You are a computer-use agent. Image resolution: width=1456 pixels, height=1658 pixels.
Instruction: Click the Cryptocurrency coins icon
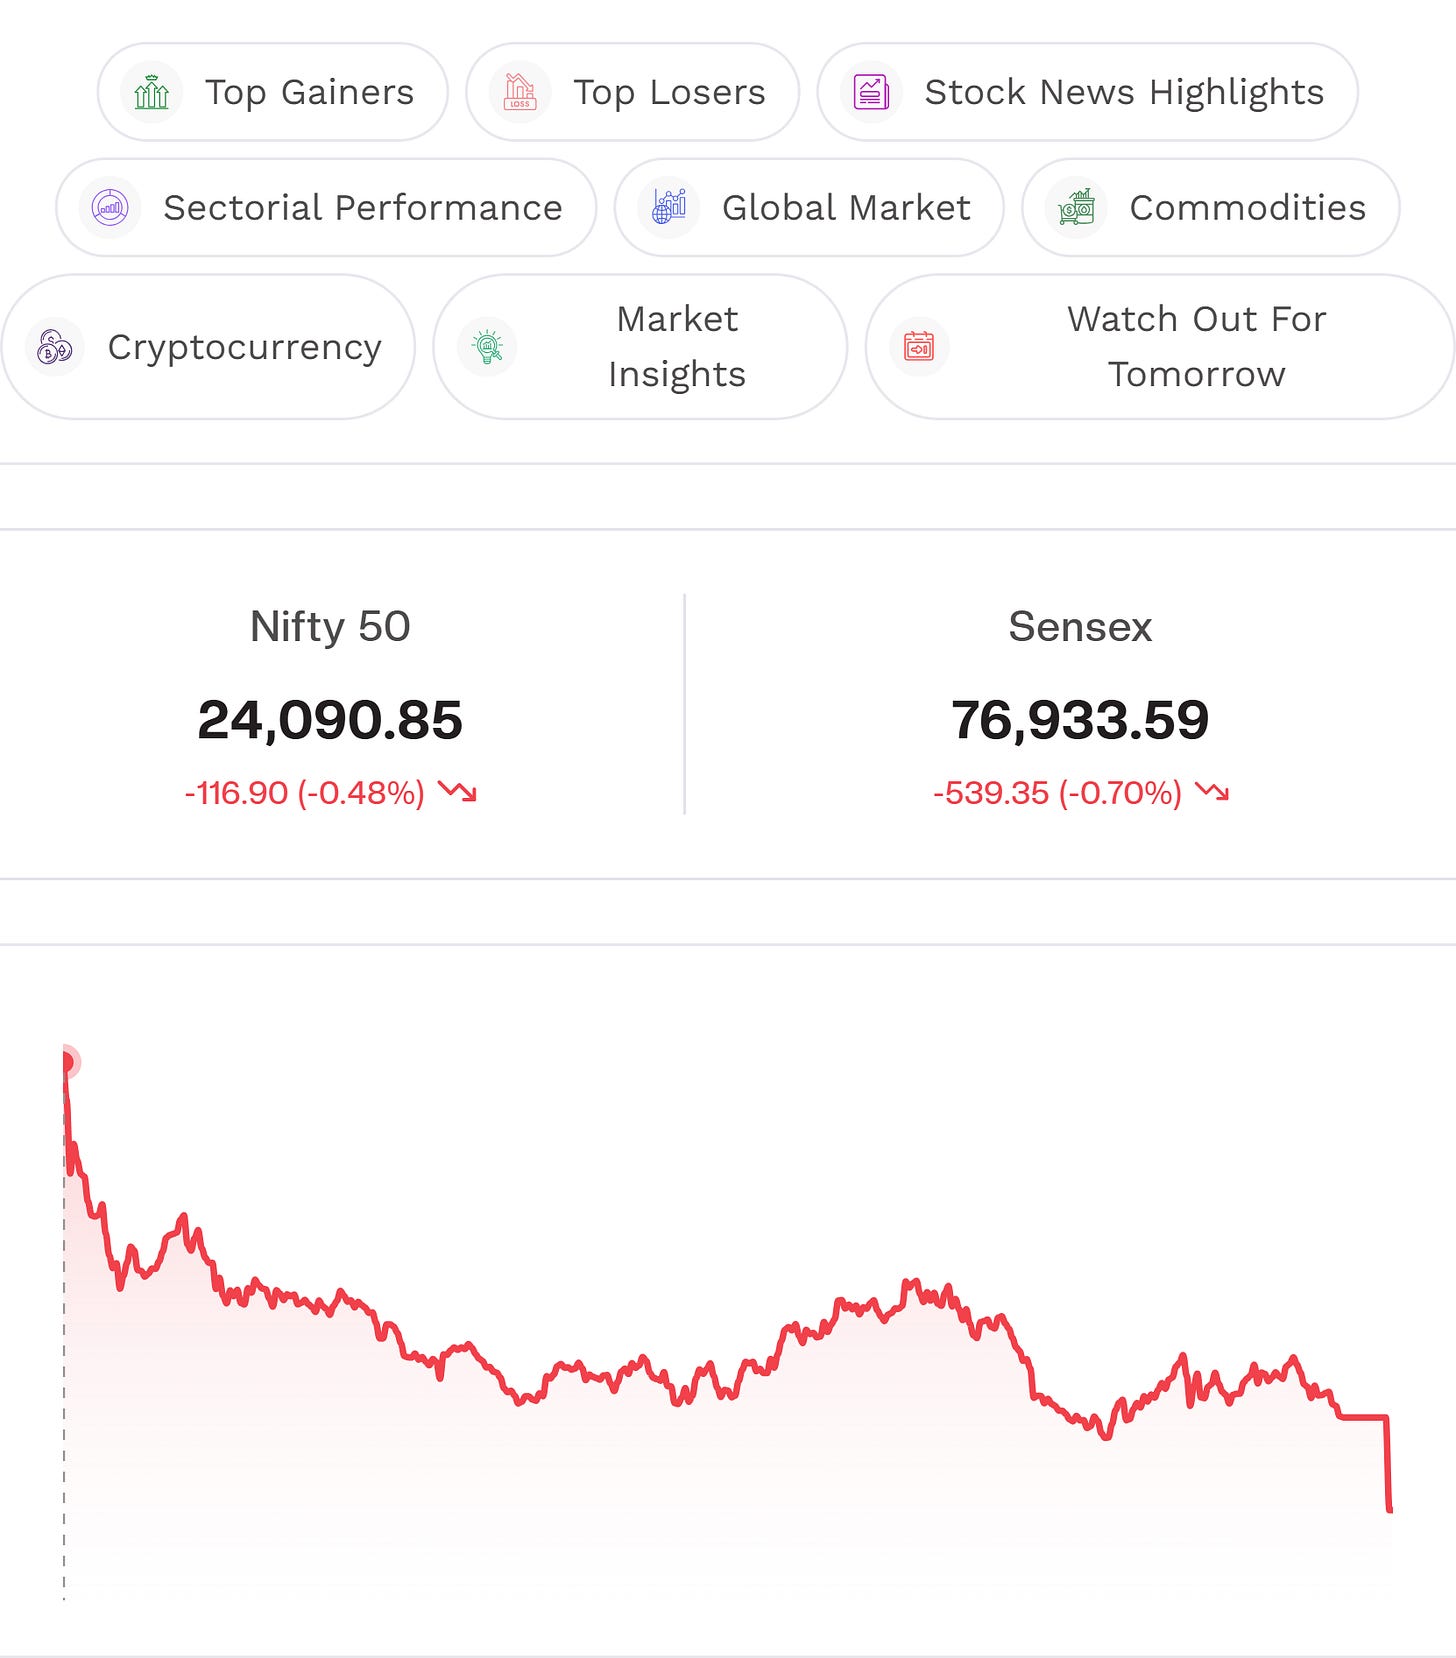pos(54,347)
